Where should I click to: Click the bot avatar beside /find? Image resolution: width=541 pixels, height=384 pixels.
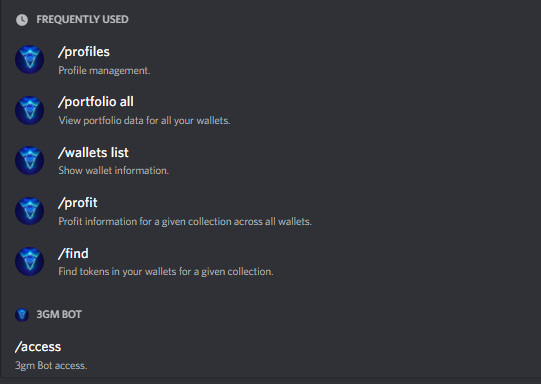[29, 261]
